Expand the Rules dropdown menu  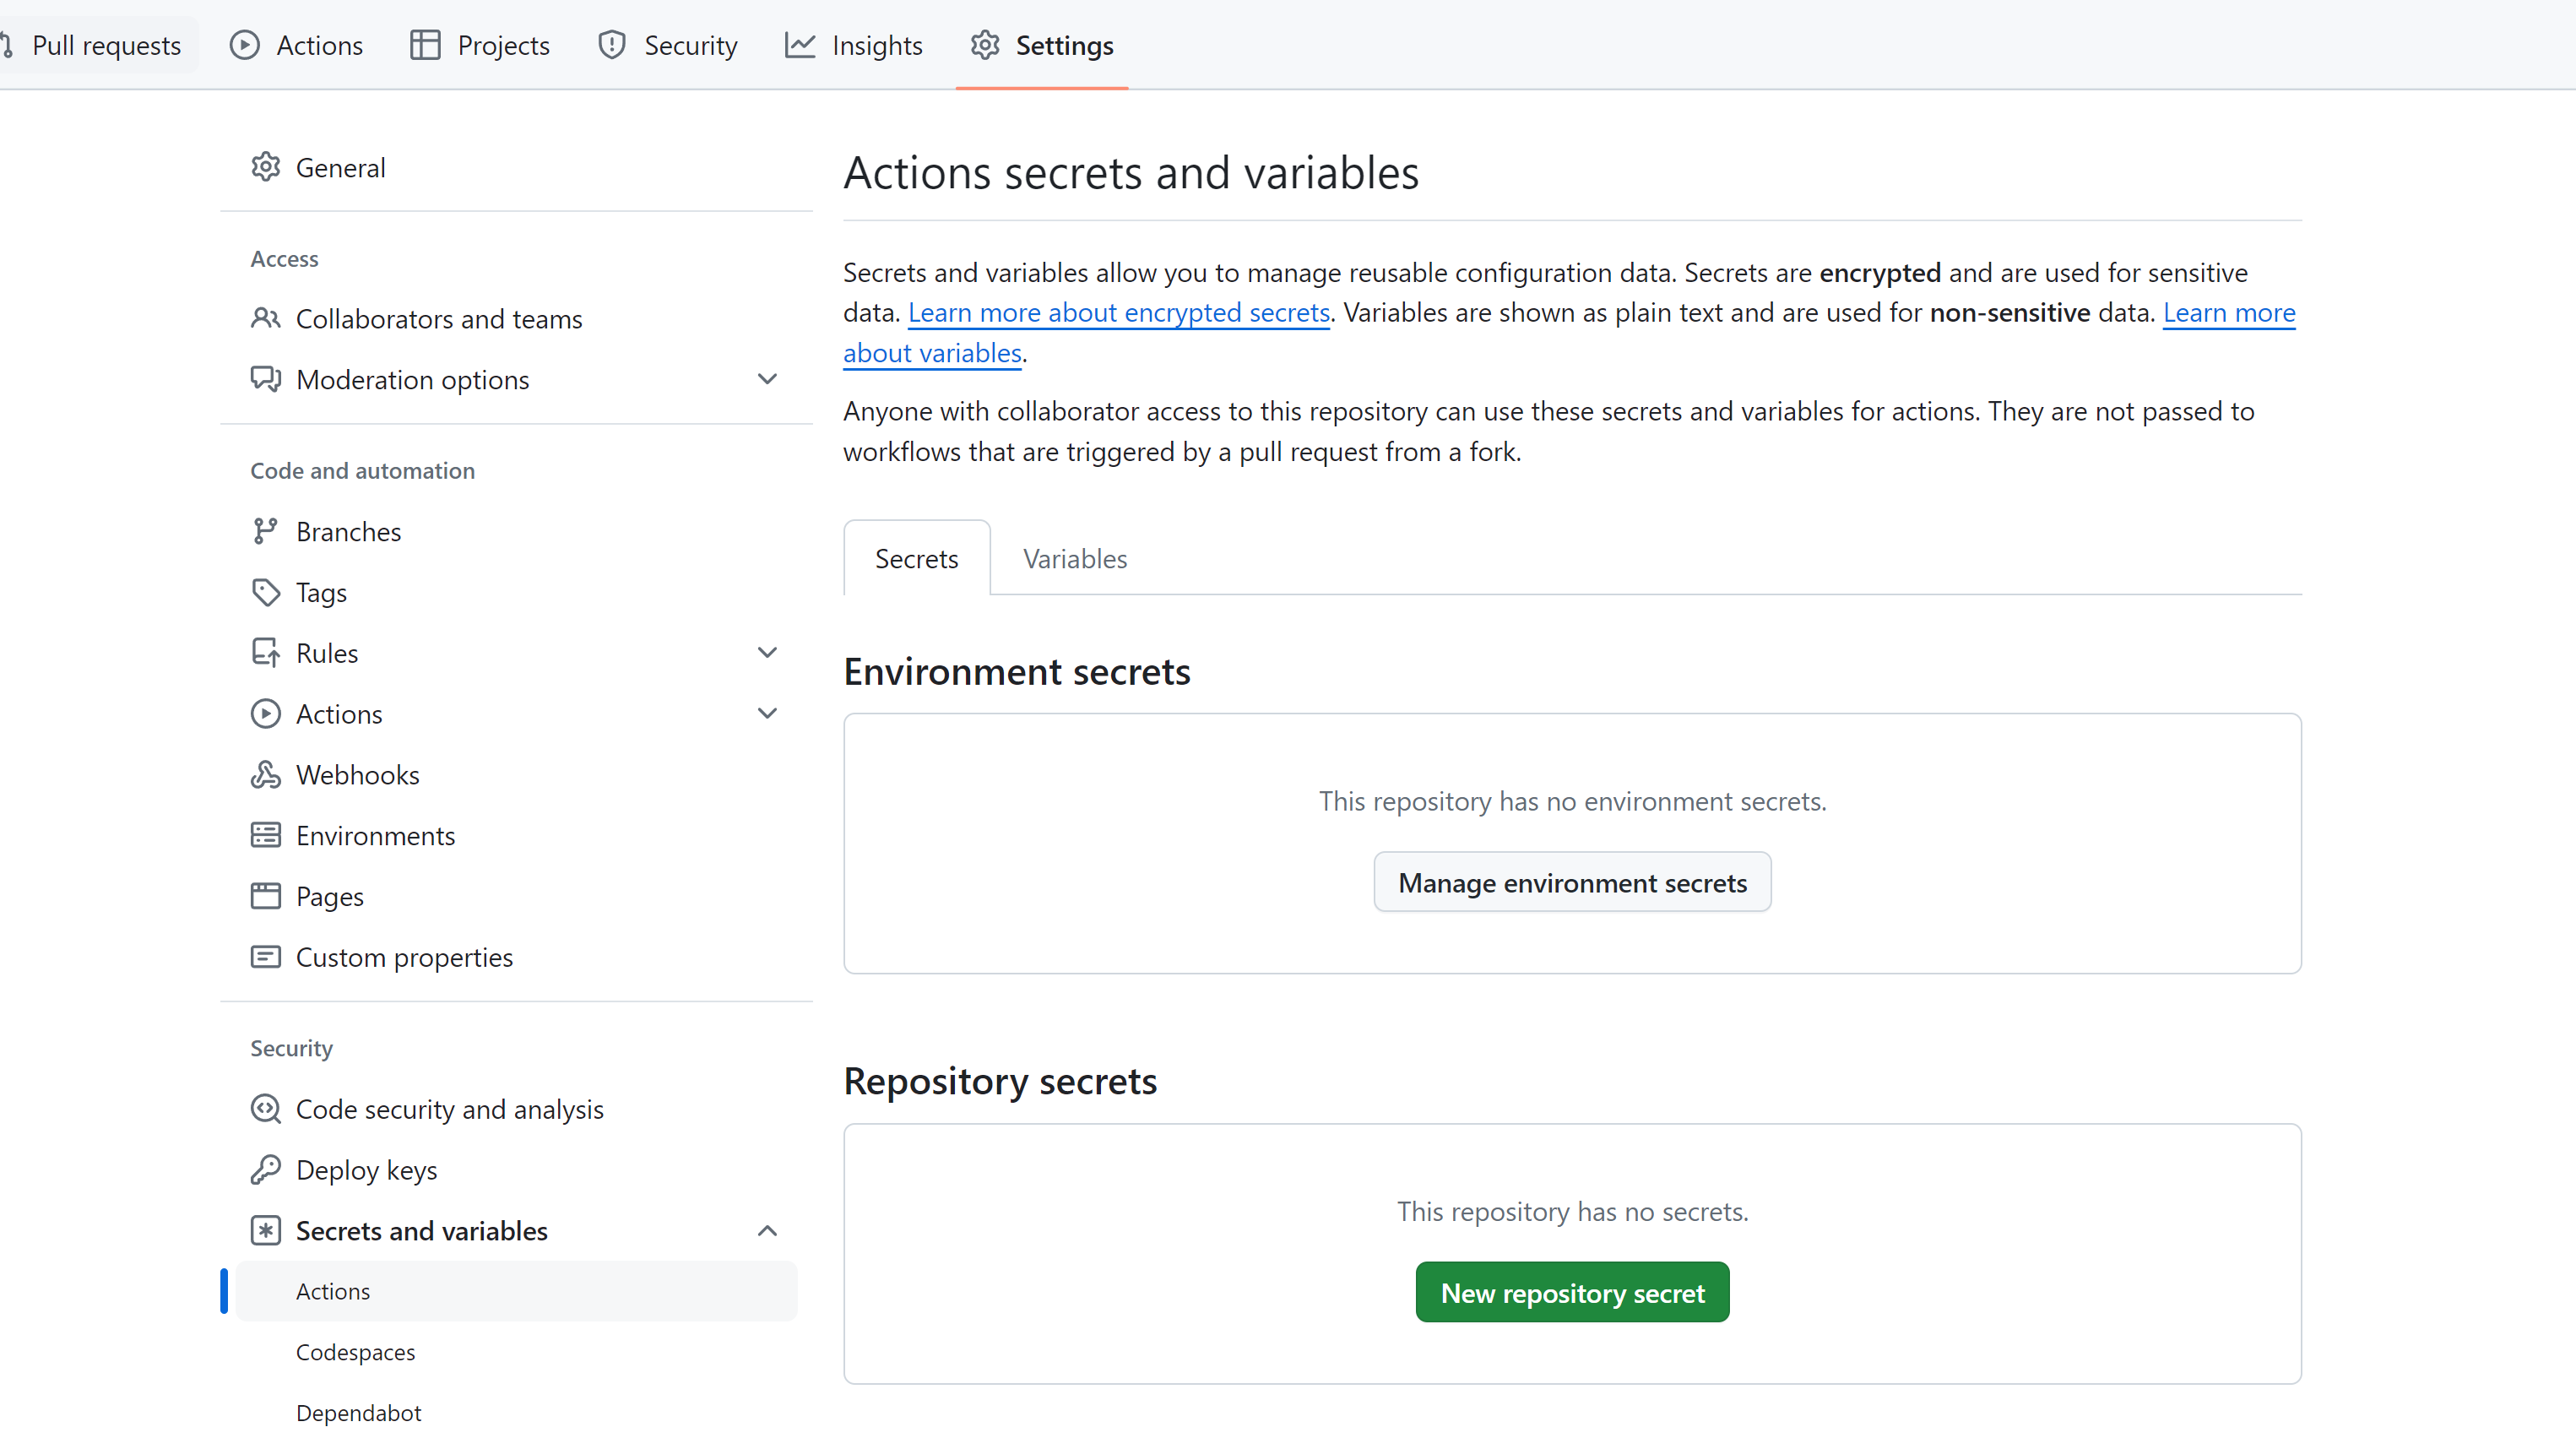(766, 651)
